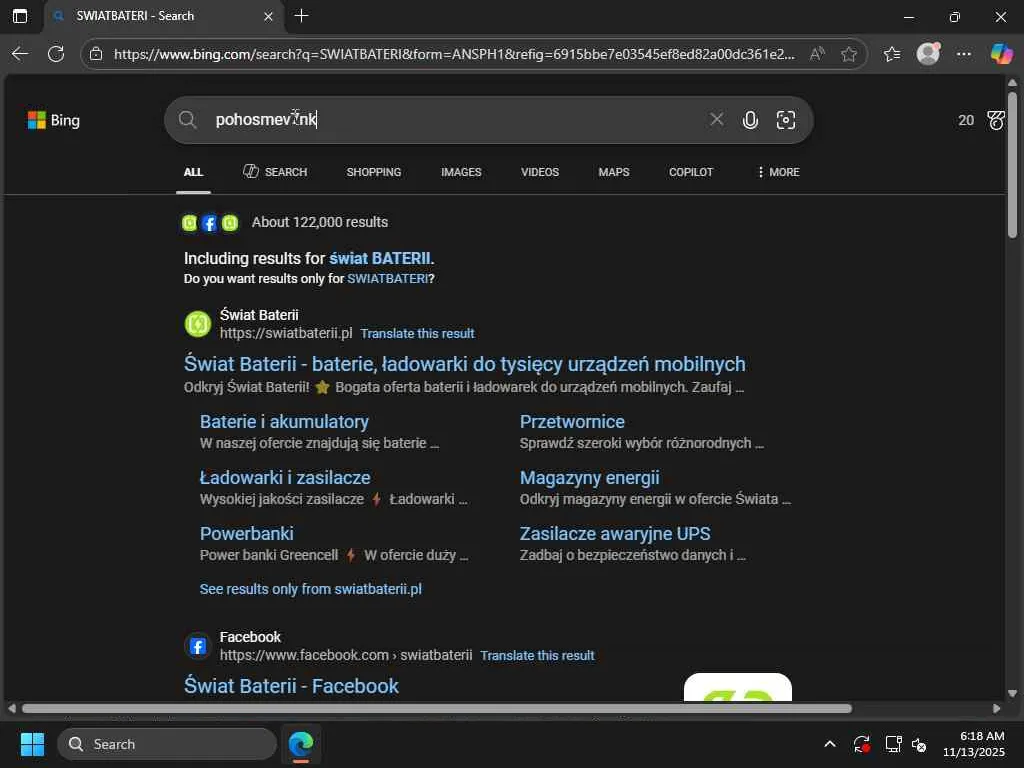Go back with the browser back arrow
Viewport: 1024px width, 768px height.
click(20, 54)
